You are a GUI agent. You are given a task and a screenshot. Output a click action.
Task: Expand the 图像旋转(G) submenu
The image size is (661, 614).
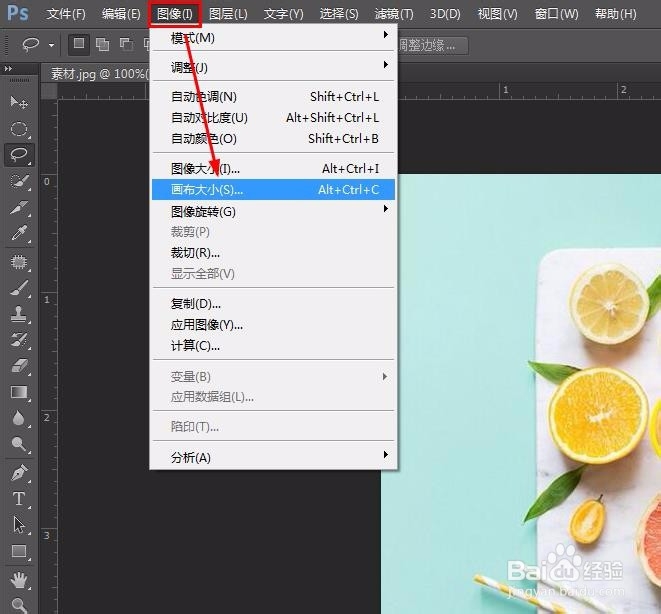click(x=273, y=211)
